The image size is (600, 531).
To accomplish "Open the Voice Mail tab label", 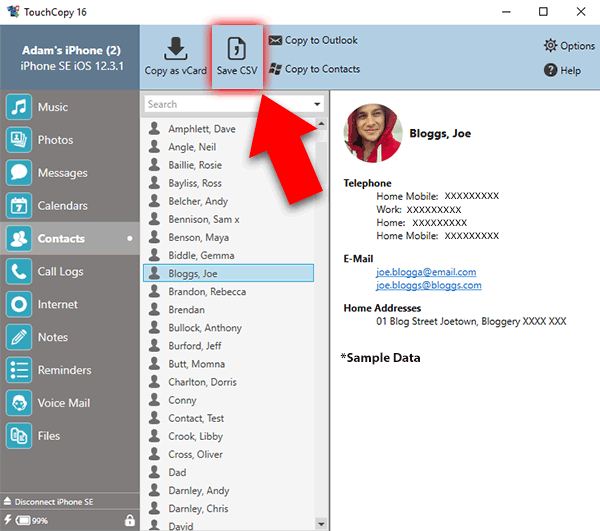I will [64, 403].
